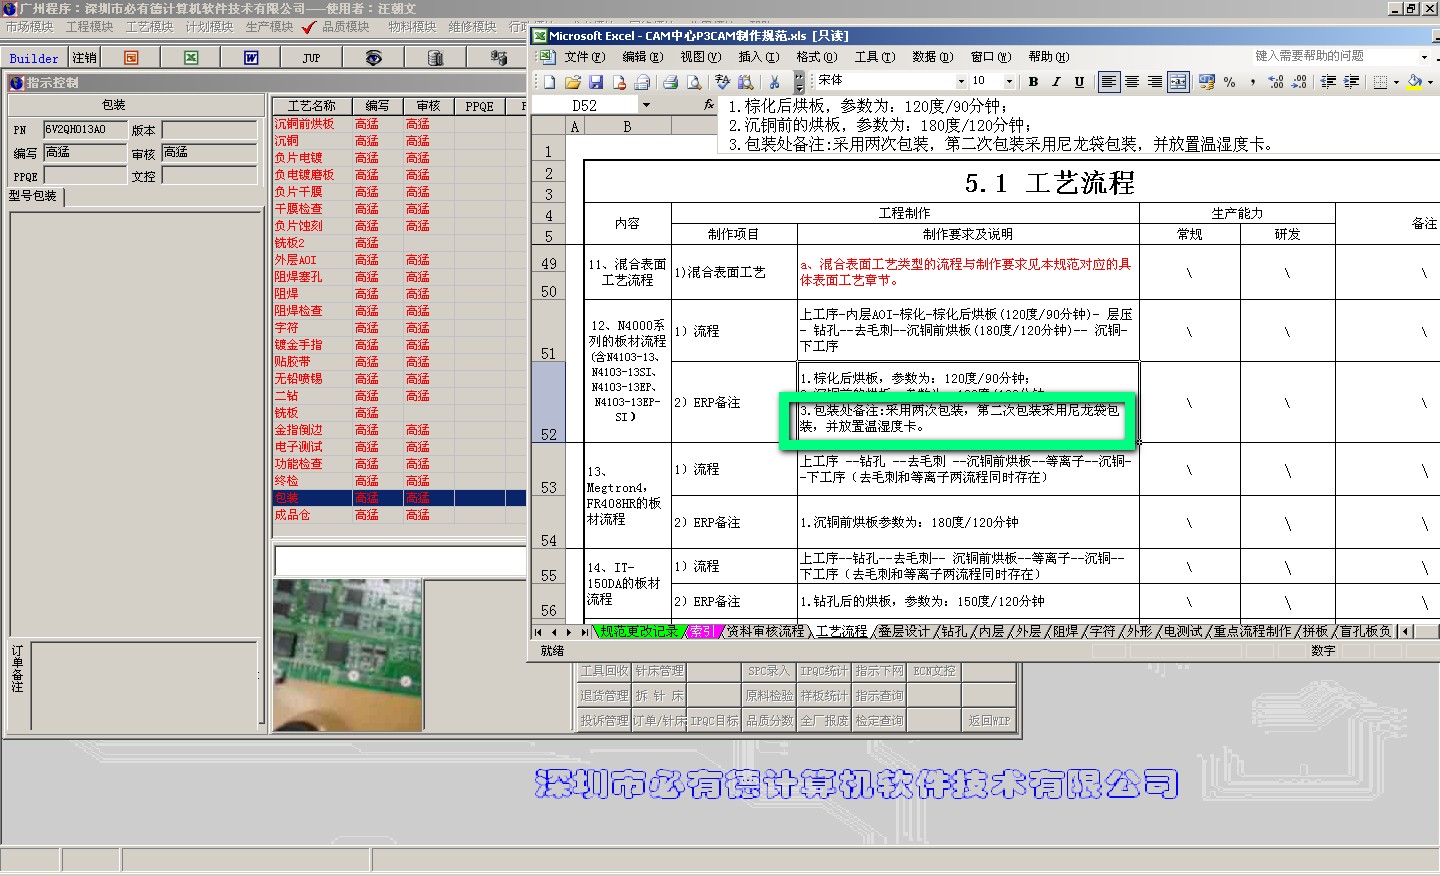The image size is (1440, 876).
Task: Click the 工艺名称 column header
Action: (312, 106)
